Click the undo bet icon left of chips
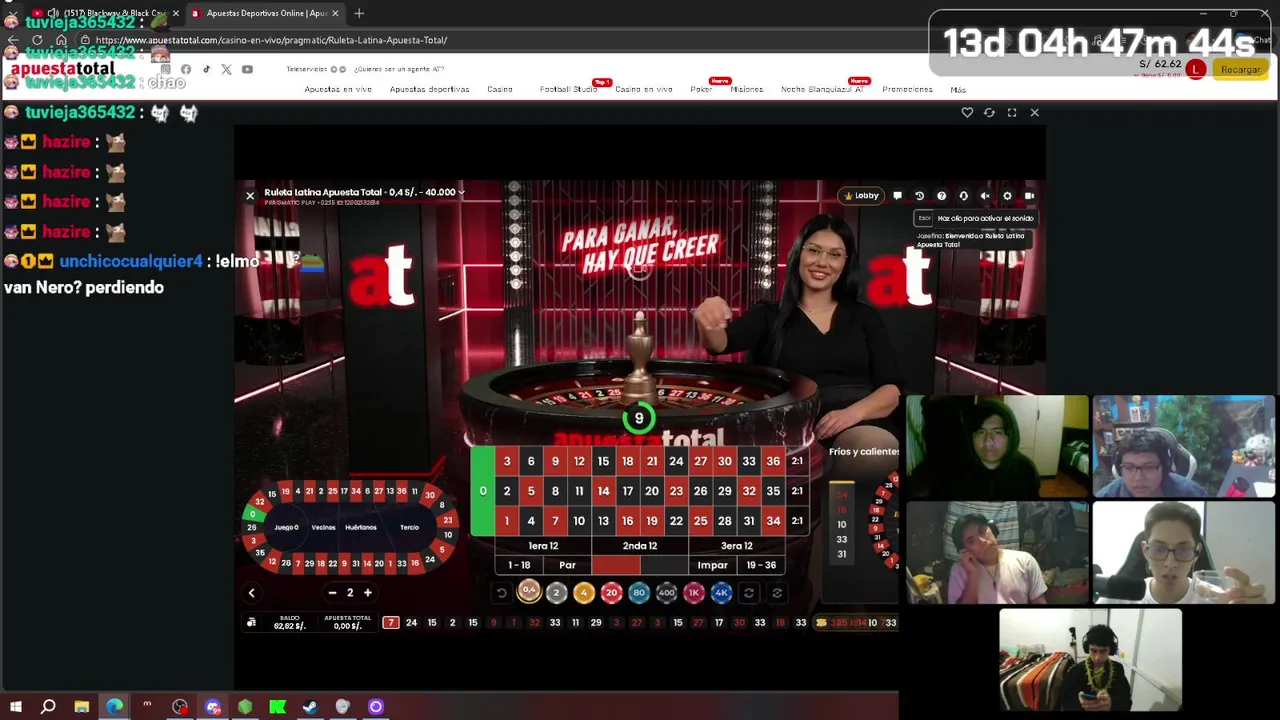Image resolution: width=1280 pixels, height=720 pixels. 502,593
